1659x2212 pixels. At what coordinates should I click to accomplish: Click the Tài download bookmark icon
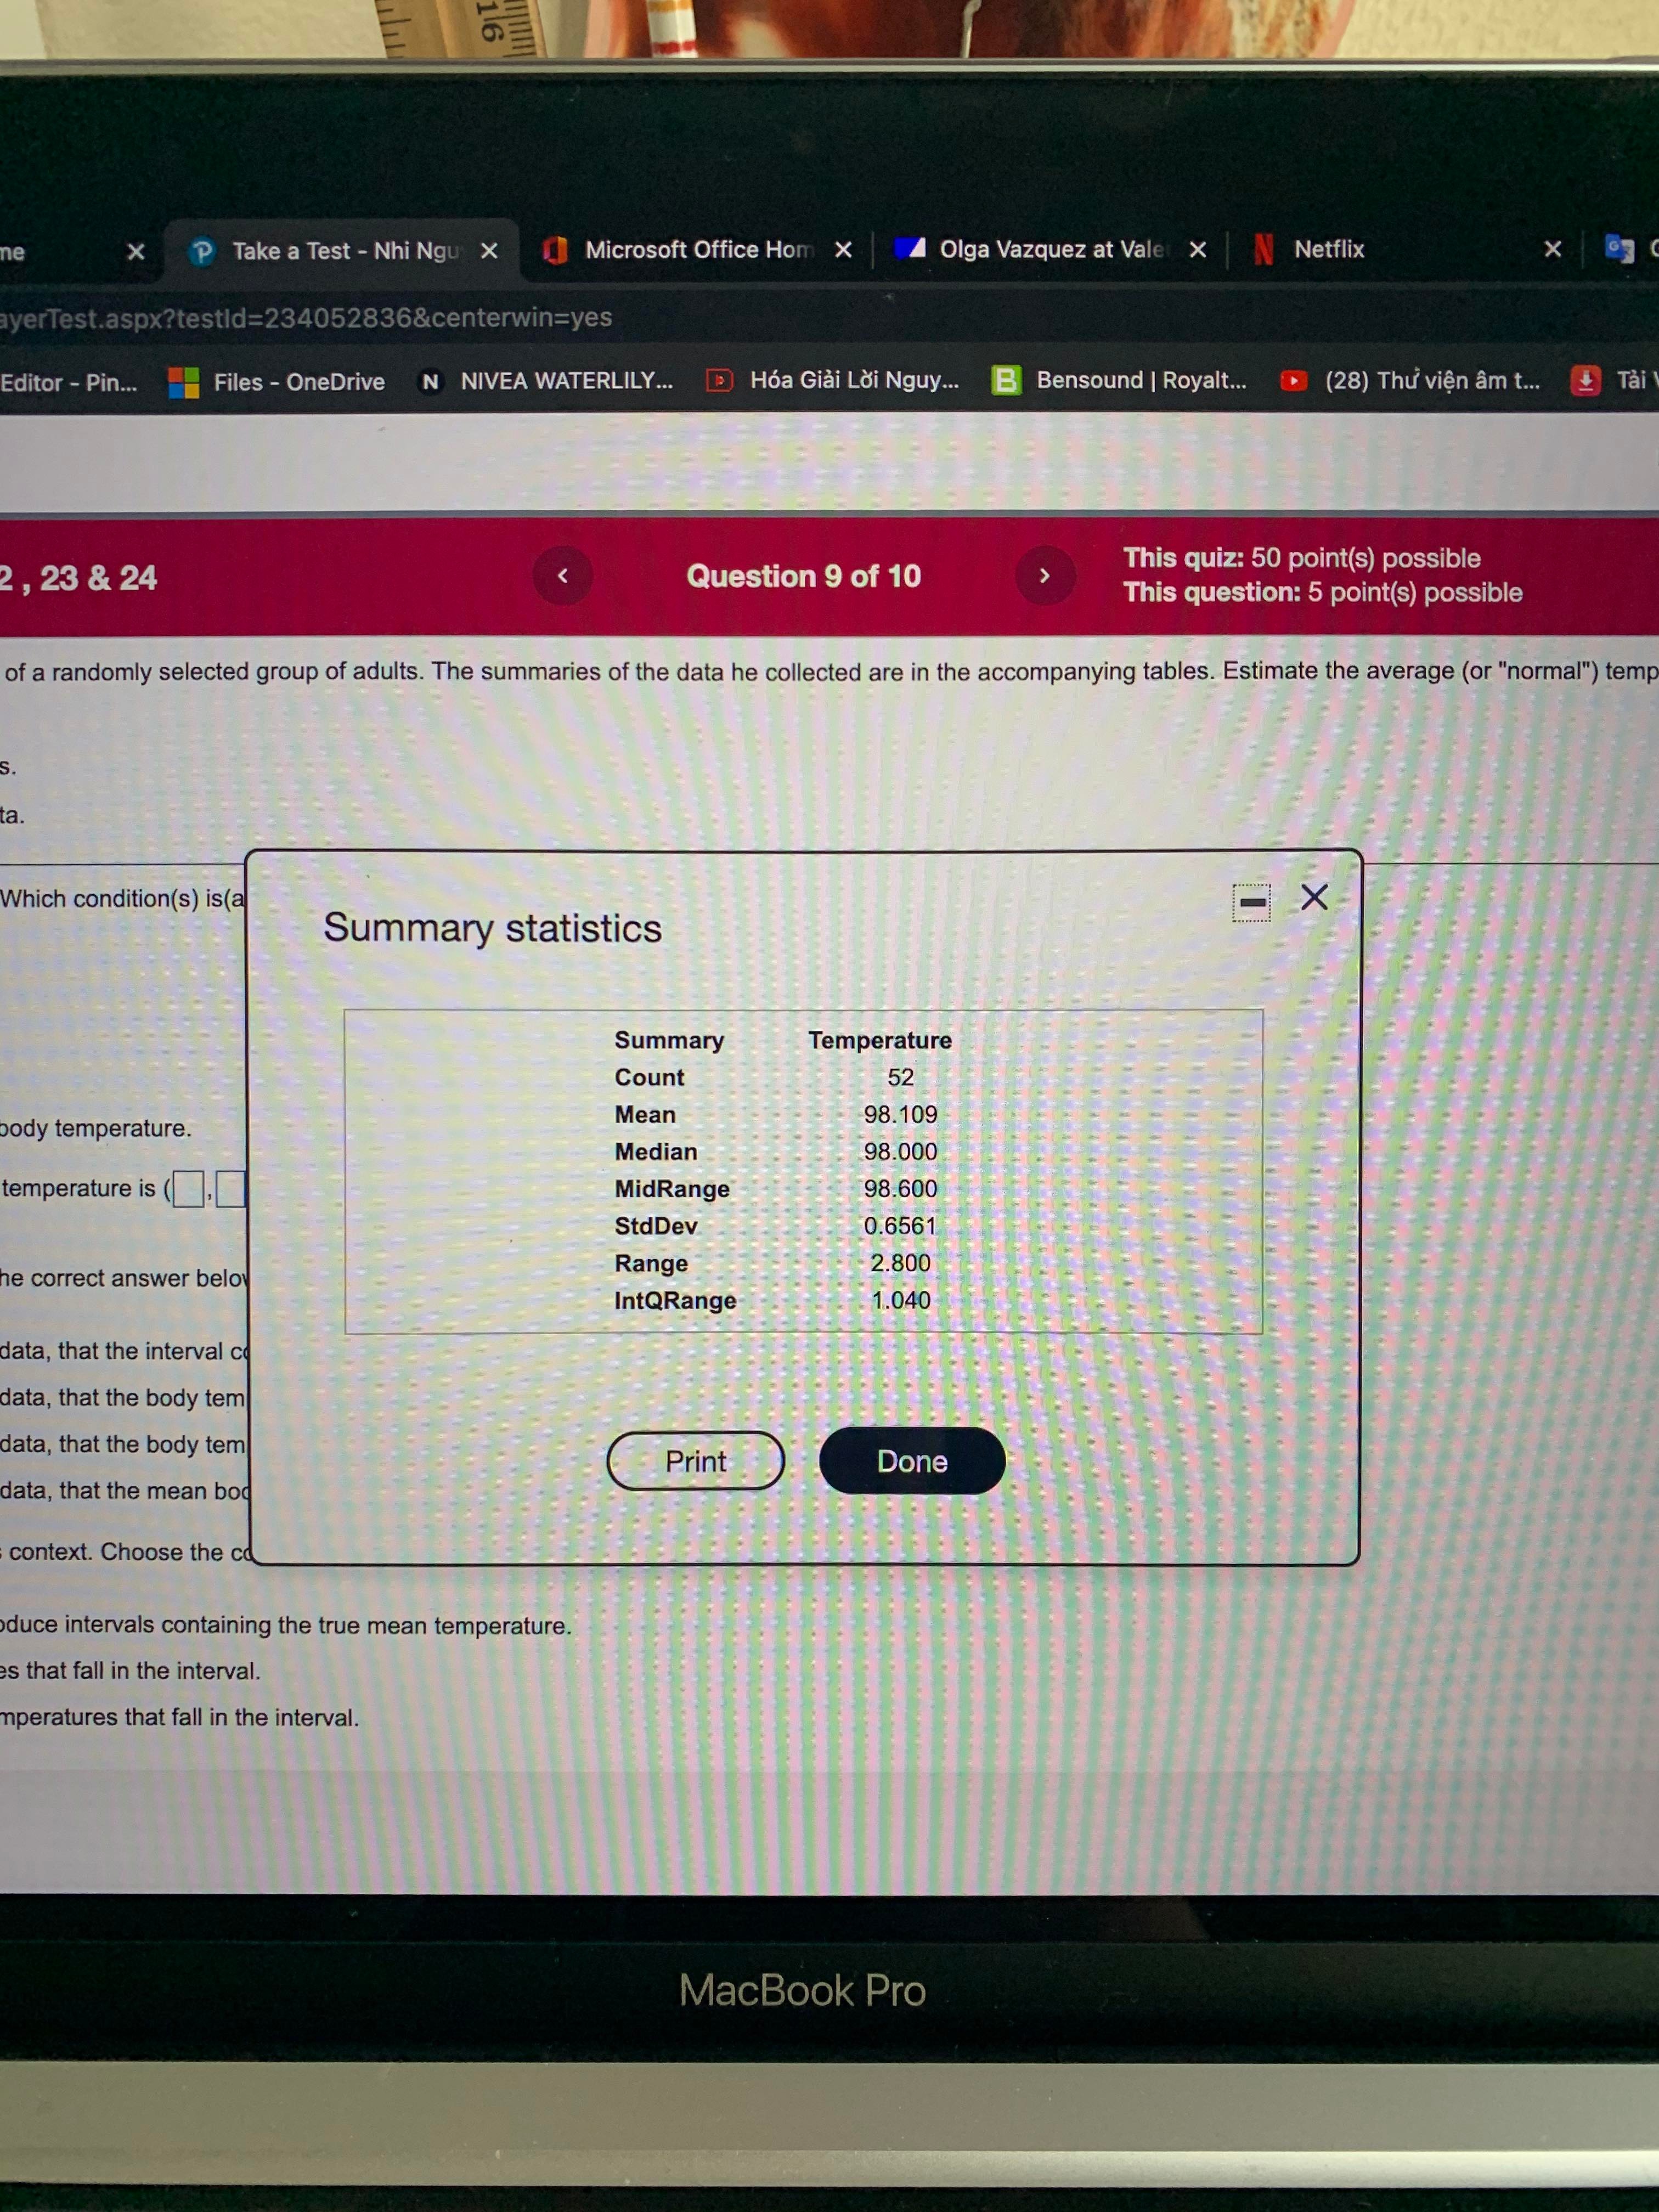(1586, 381)
